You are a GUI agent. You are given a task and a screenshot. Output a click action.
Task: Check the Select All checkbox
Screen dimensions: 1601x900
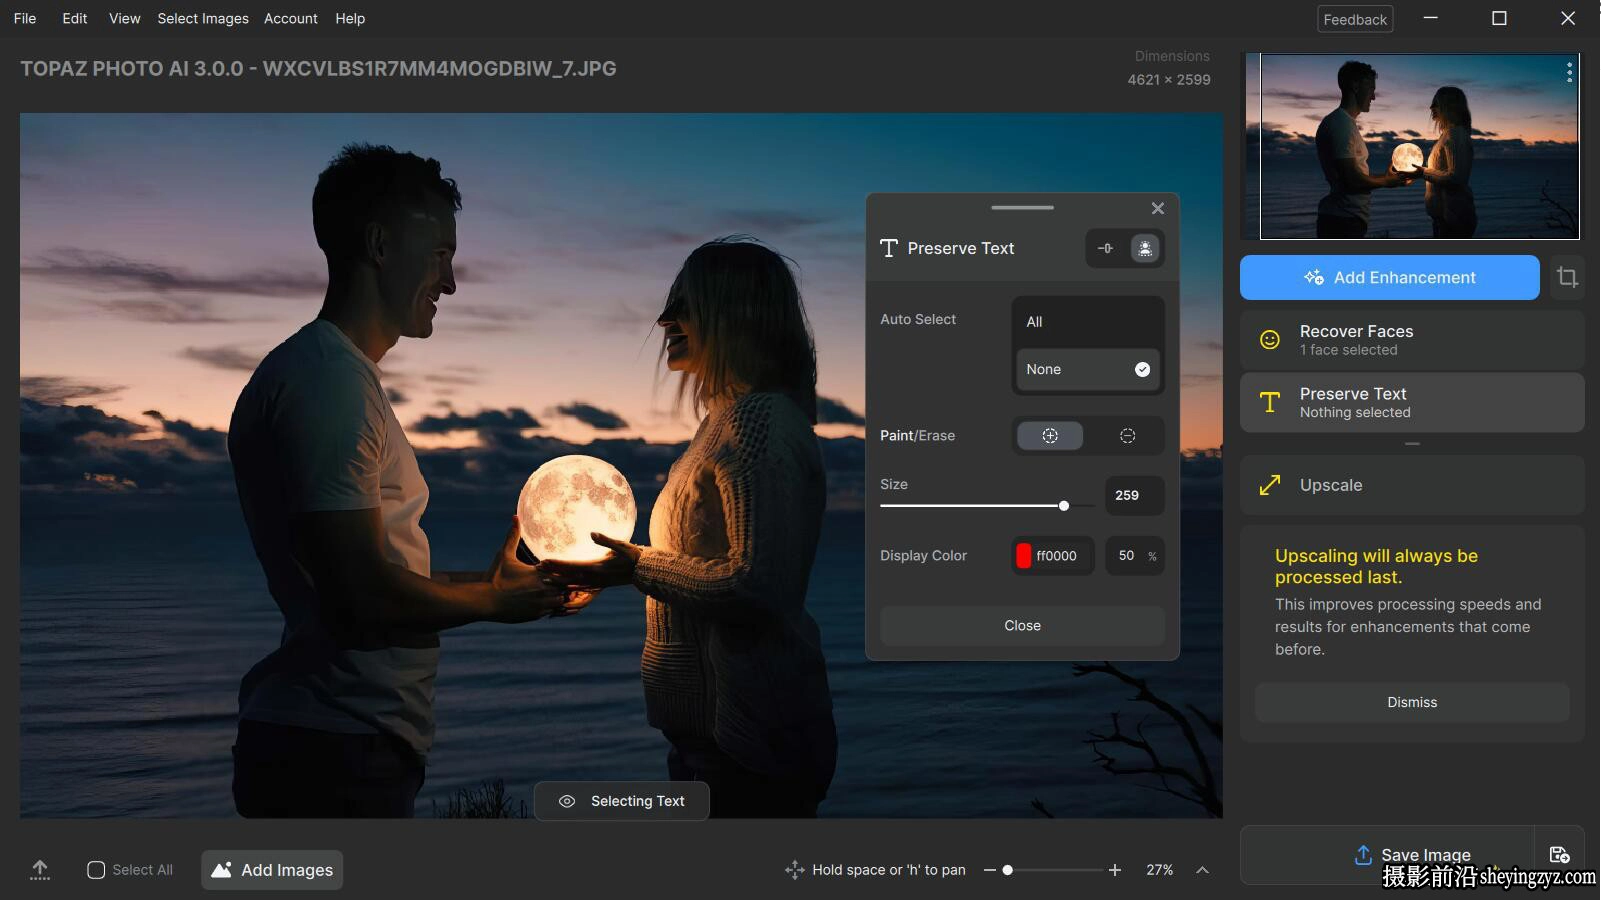pyautogui.click(x=96, y=870)
